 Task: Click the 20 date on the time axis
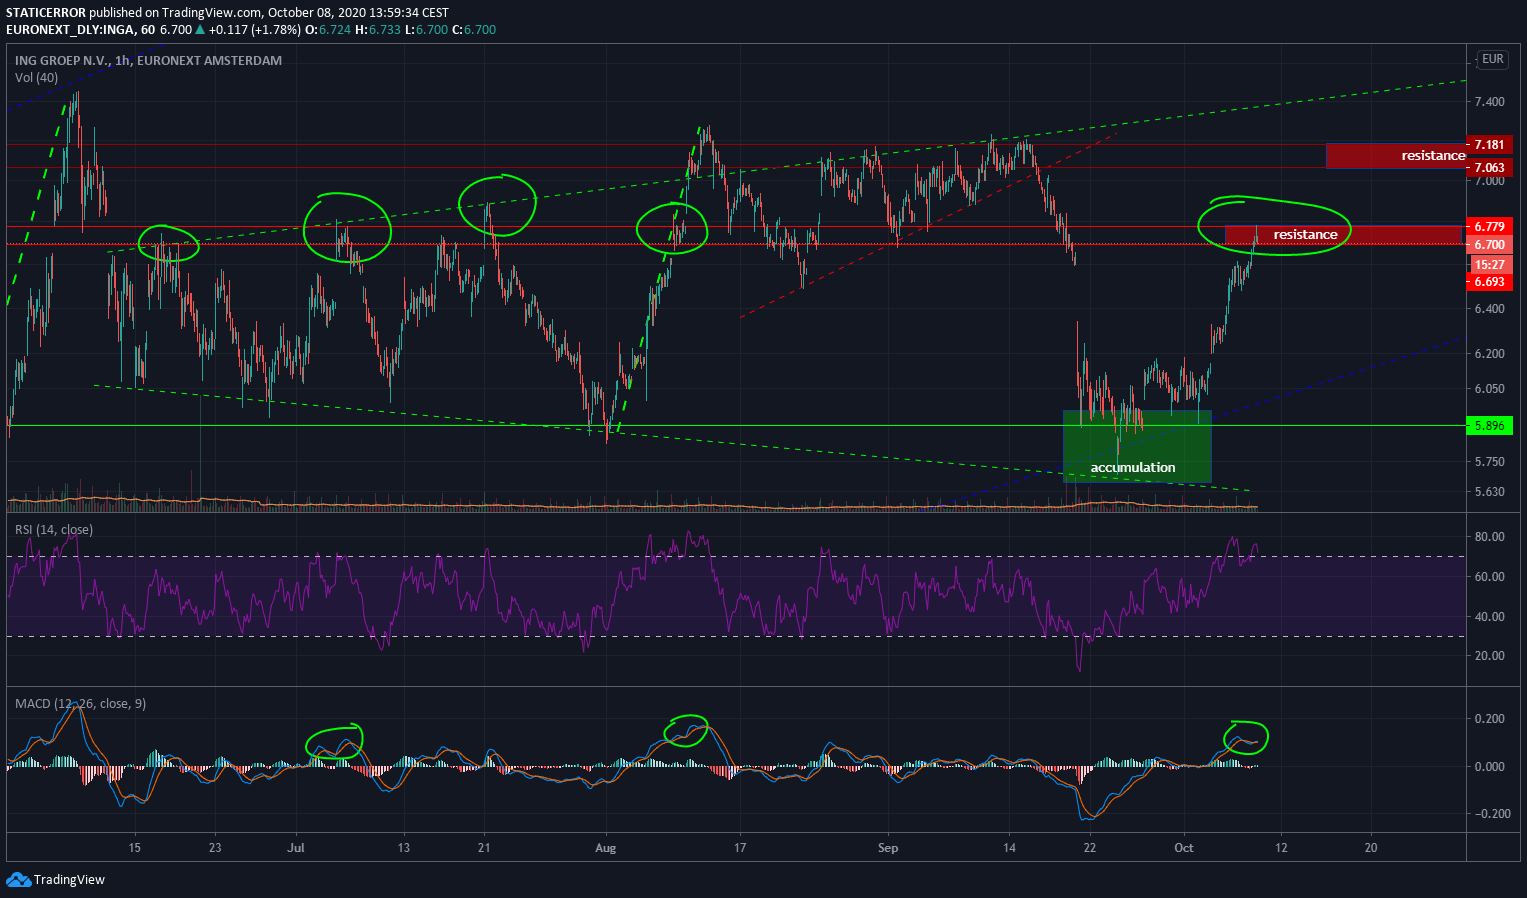tap(1371, 848)
